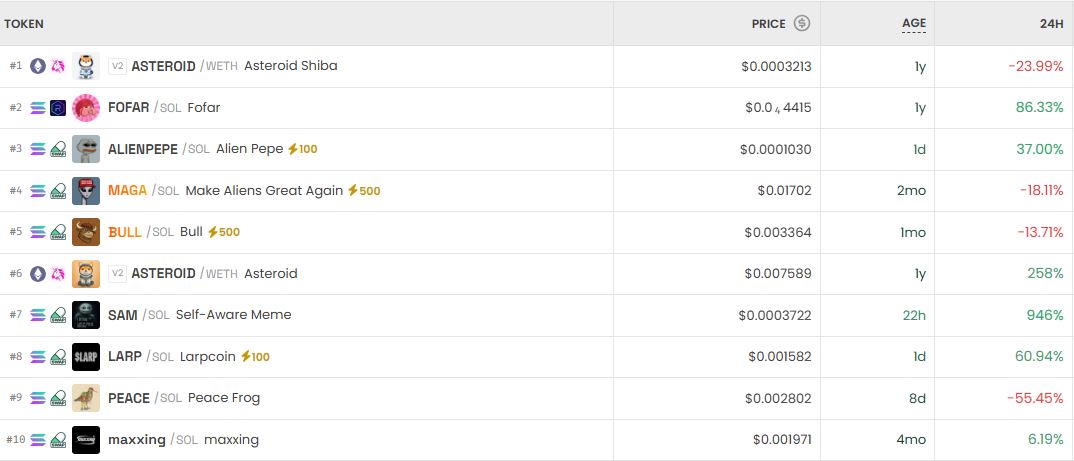Toggle the dollar currency icon beside PRICE
The image size is (1074, 461).
pyautogui.click(x=802, y=23)
